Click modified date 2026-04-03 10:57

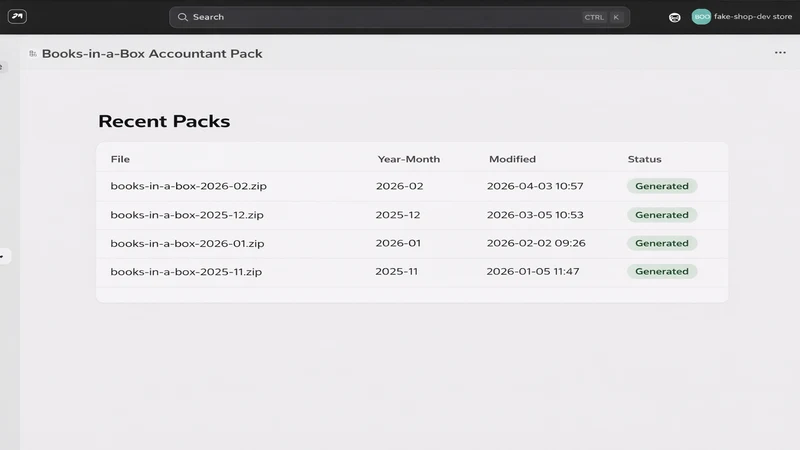click(535, 186)
